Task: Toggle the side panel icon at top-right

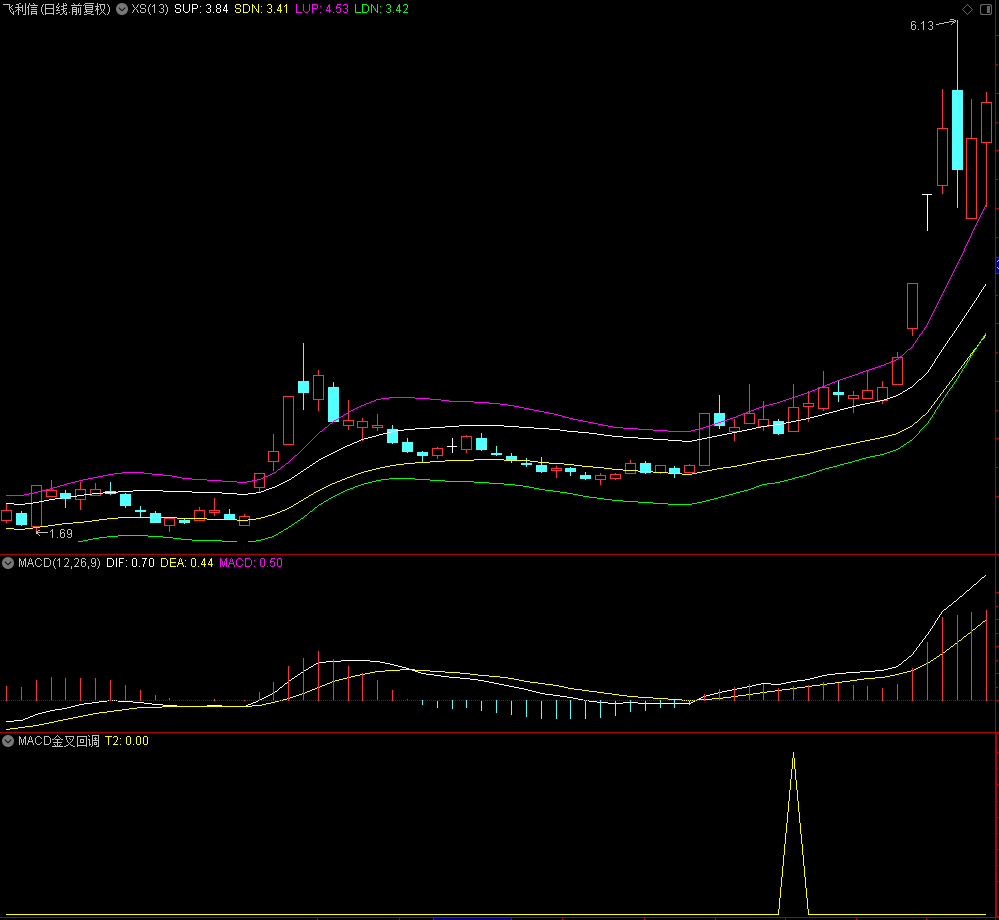Action: 984,9
